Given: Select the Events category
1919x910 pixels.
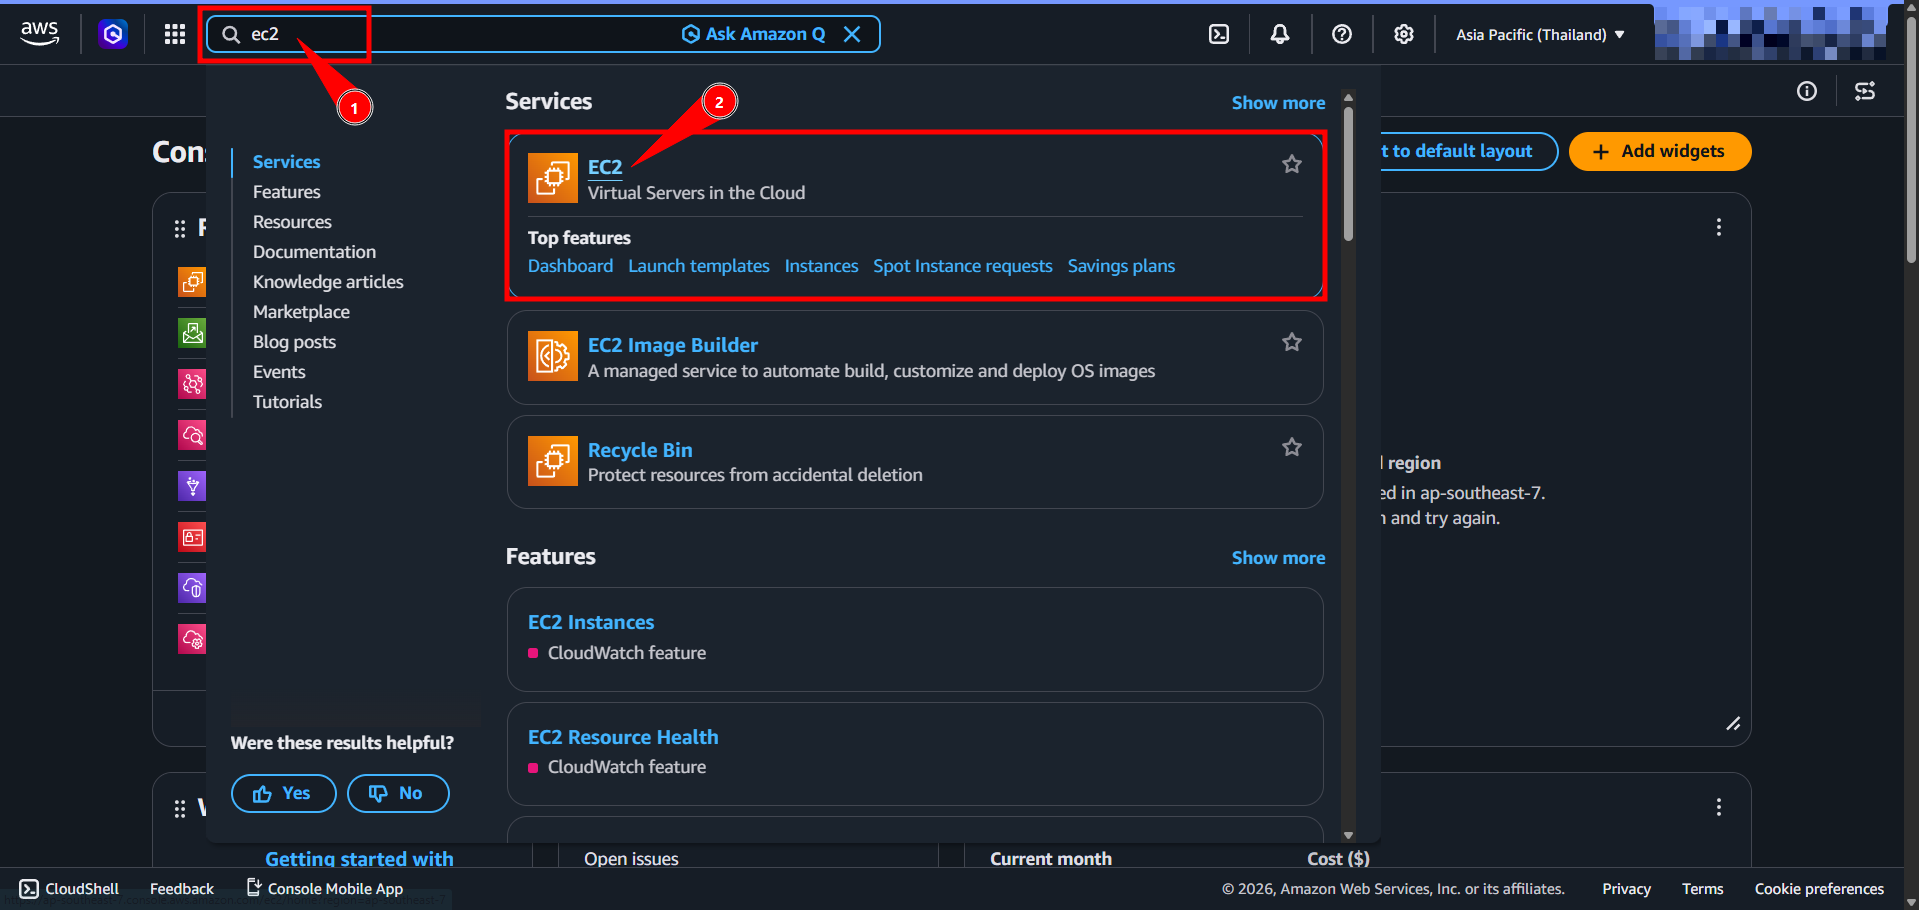Looking at the screenshot, I should pos(279,372).
